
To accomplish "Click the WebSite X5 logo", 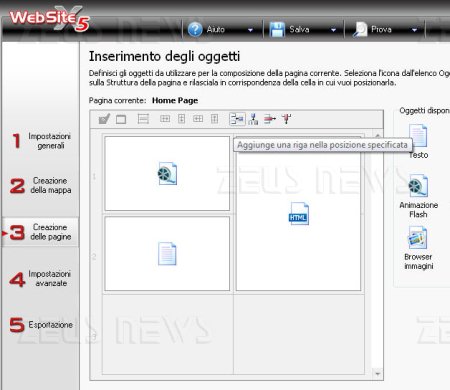I will click(x=49, y=19).
